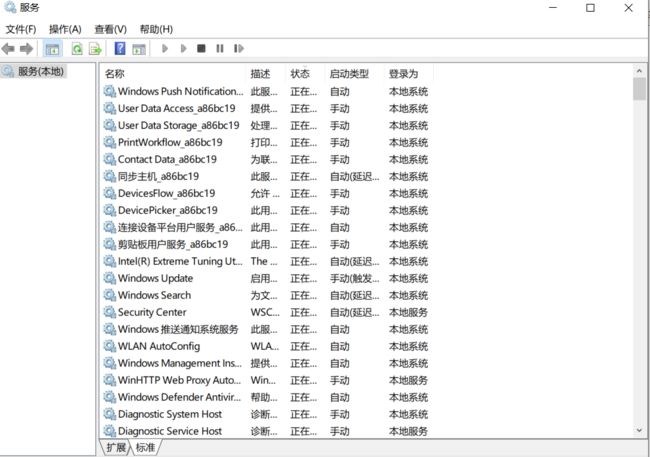The width and height of the screenshot is (650, 457).
Task: Open the 操作(A) menu
Action: [65, 29]
